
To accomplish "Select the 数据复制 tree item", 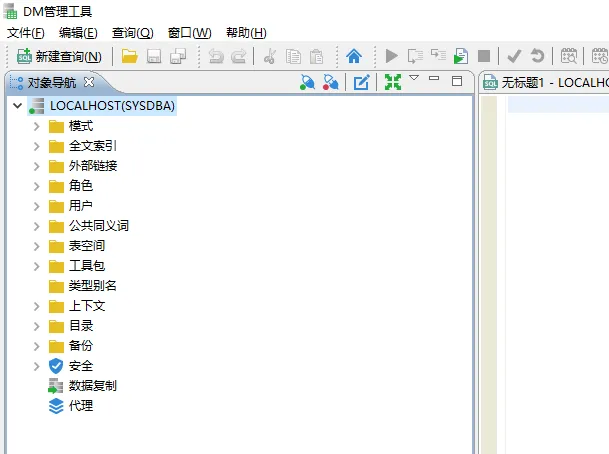I will tap(82, 386).
